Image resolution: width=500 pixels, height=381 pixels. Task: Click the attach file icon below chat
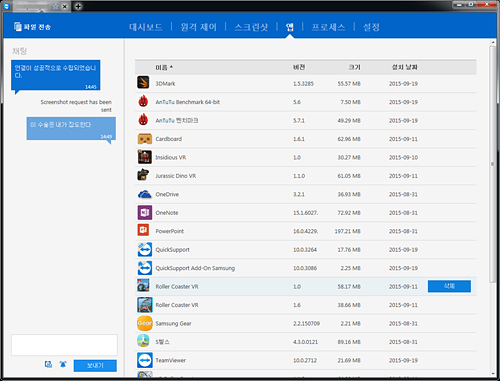coord(48,364)
